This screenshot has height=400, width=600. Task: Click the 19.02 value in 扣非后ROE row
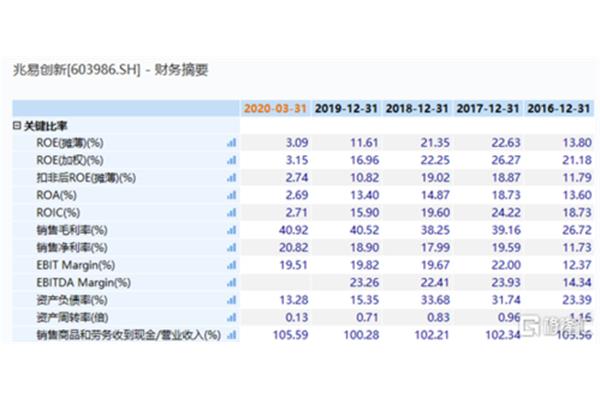tap(435, 178)
